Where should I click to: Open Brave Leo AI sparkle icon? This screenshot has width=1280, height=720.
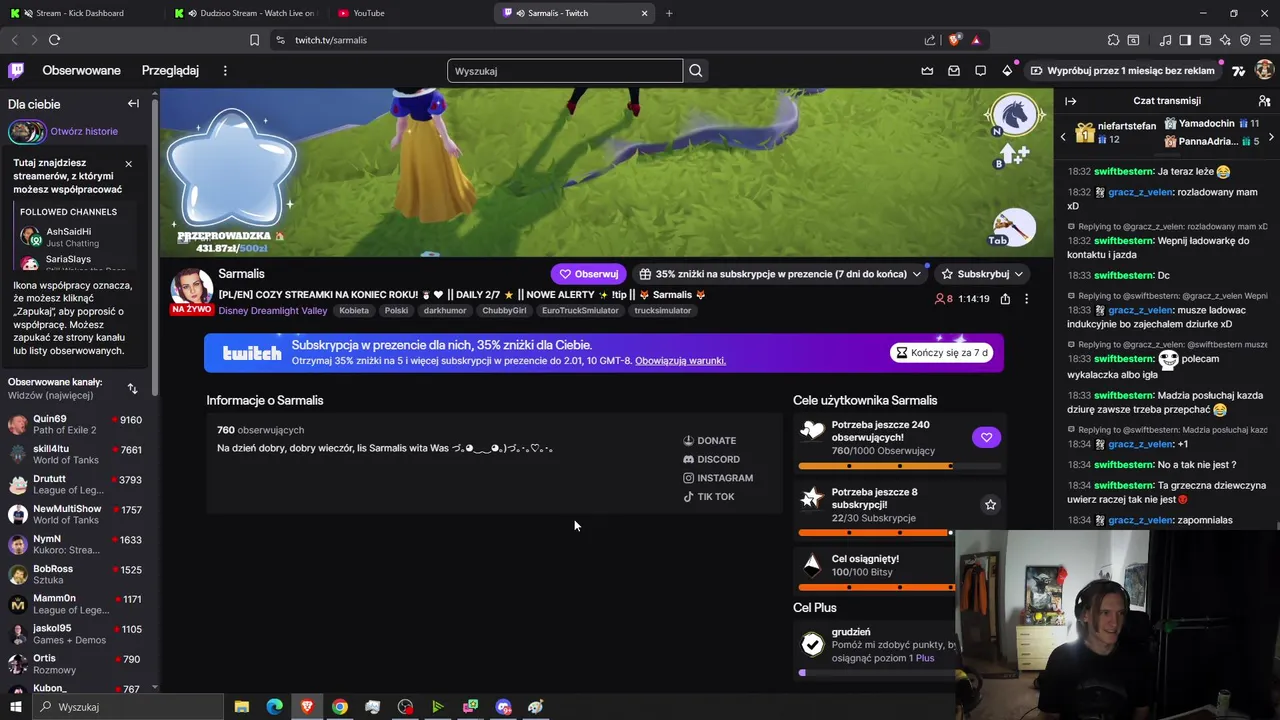coord(1225,40)
